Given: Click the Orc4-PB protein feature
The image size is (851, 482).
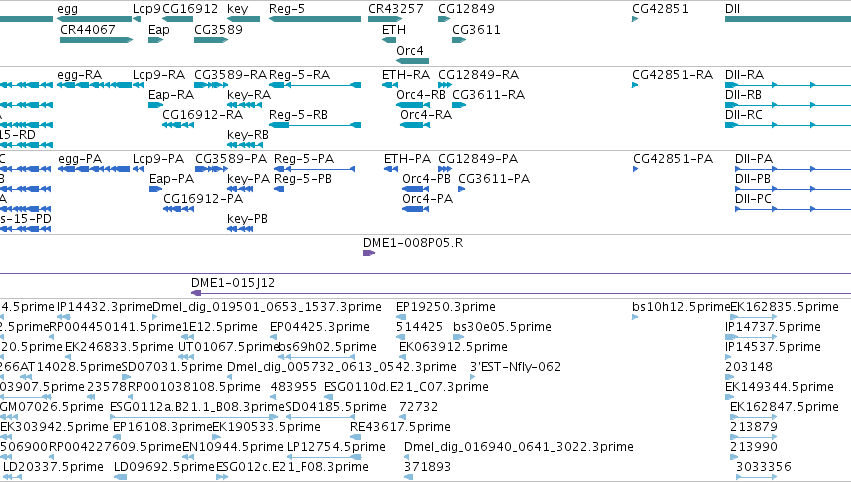Looking at the screenshot, I should [416, 189].
